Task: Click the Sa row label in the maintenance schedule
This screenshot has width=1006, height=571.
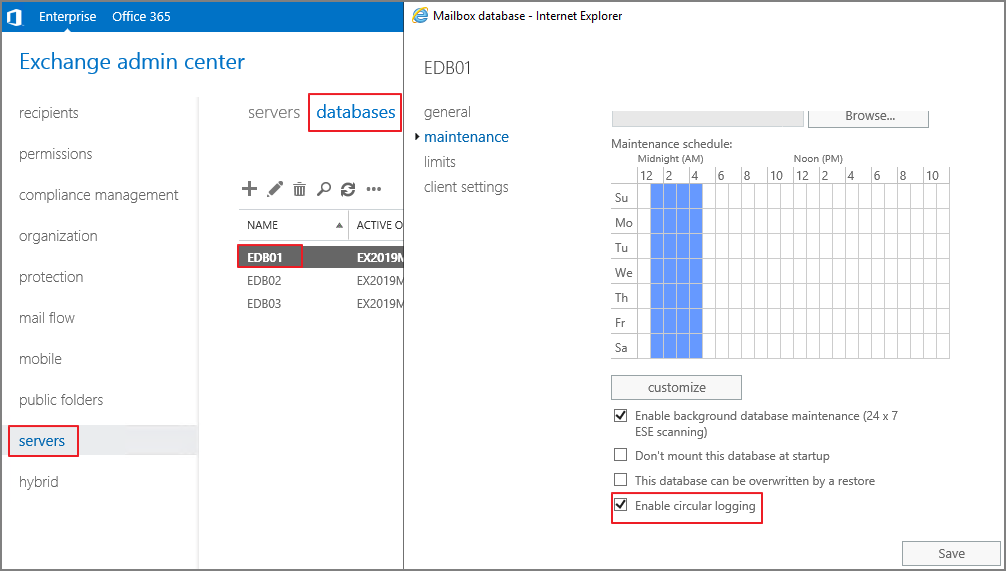Action: pyautogui.click(x=621, y=348)
